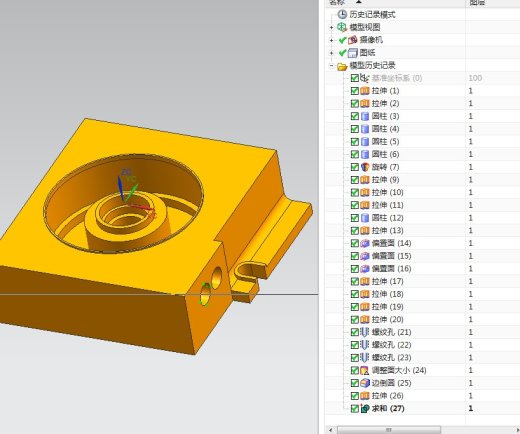This screenshot has height=434, width=520.
Task: Click the revolve icon of 旋转 (7)
Action: click(x=365, y=167)
